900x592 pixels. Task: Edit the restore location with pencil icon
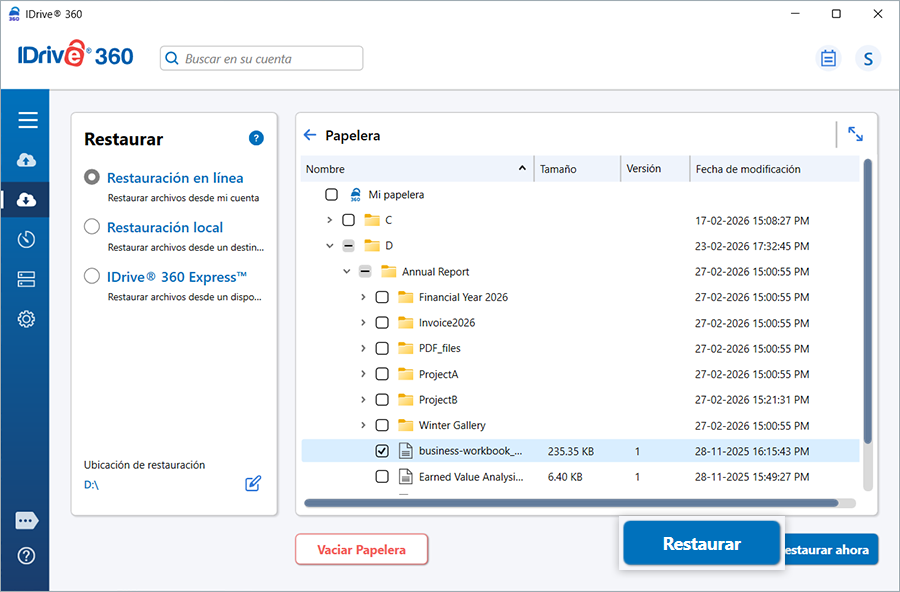pos(253,484)
